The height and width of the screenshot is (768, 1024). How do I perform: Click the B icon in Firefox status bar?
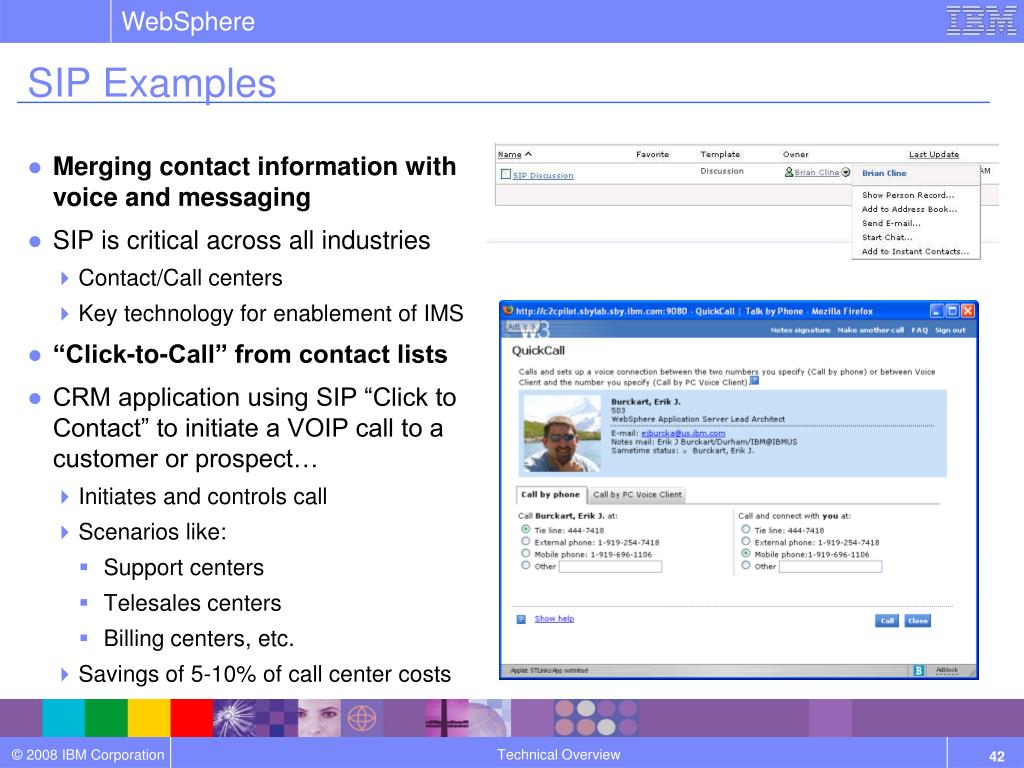coord(919,670)
